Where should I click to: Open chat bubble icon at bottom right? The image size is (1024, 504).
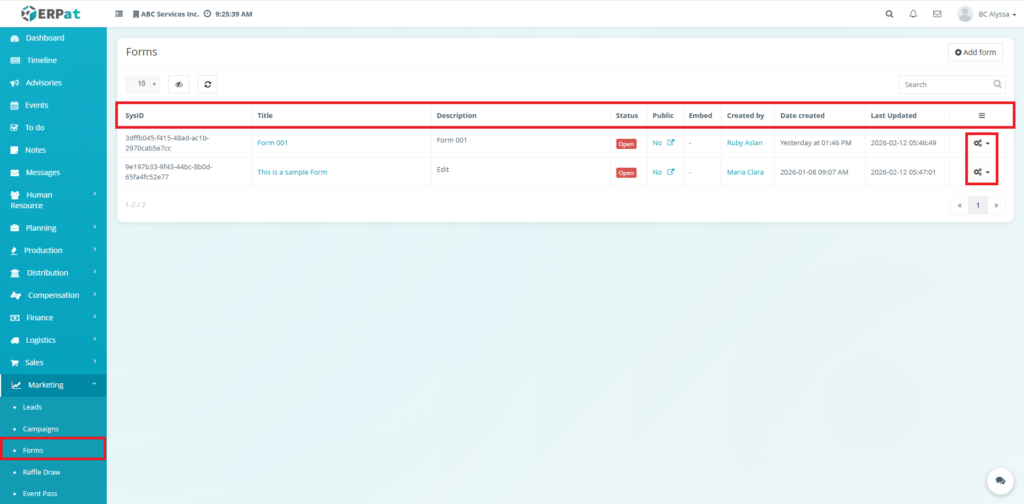click(x=997, y=481)
